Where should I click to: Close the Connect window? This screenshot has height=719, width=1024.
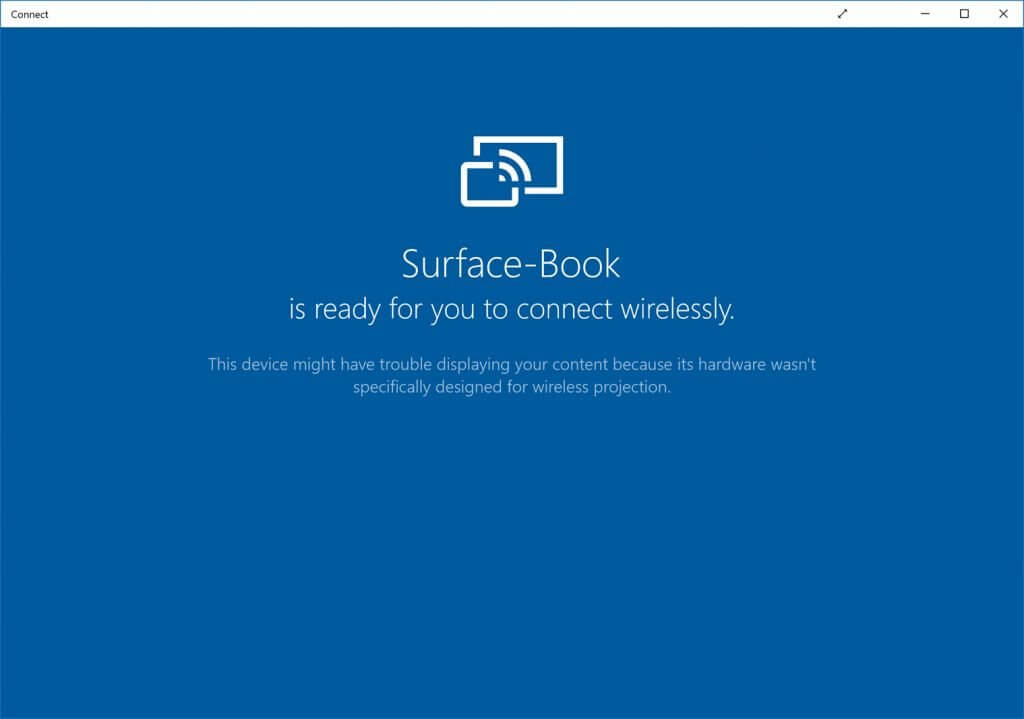[1003, 14]
